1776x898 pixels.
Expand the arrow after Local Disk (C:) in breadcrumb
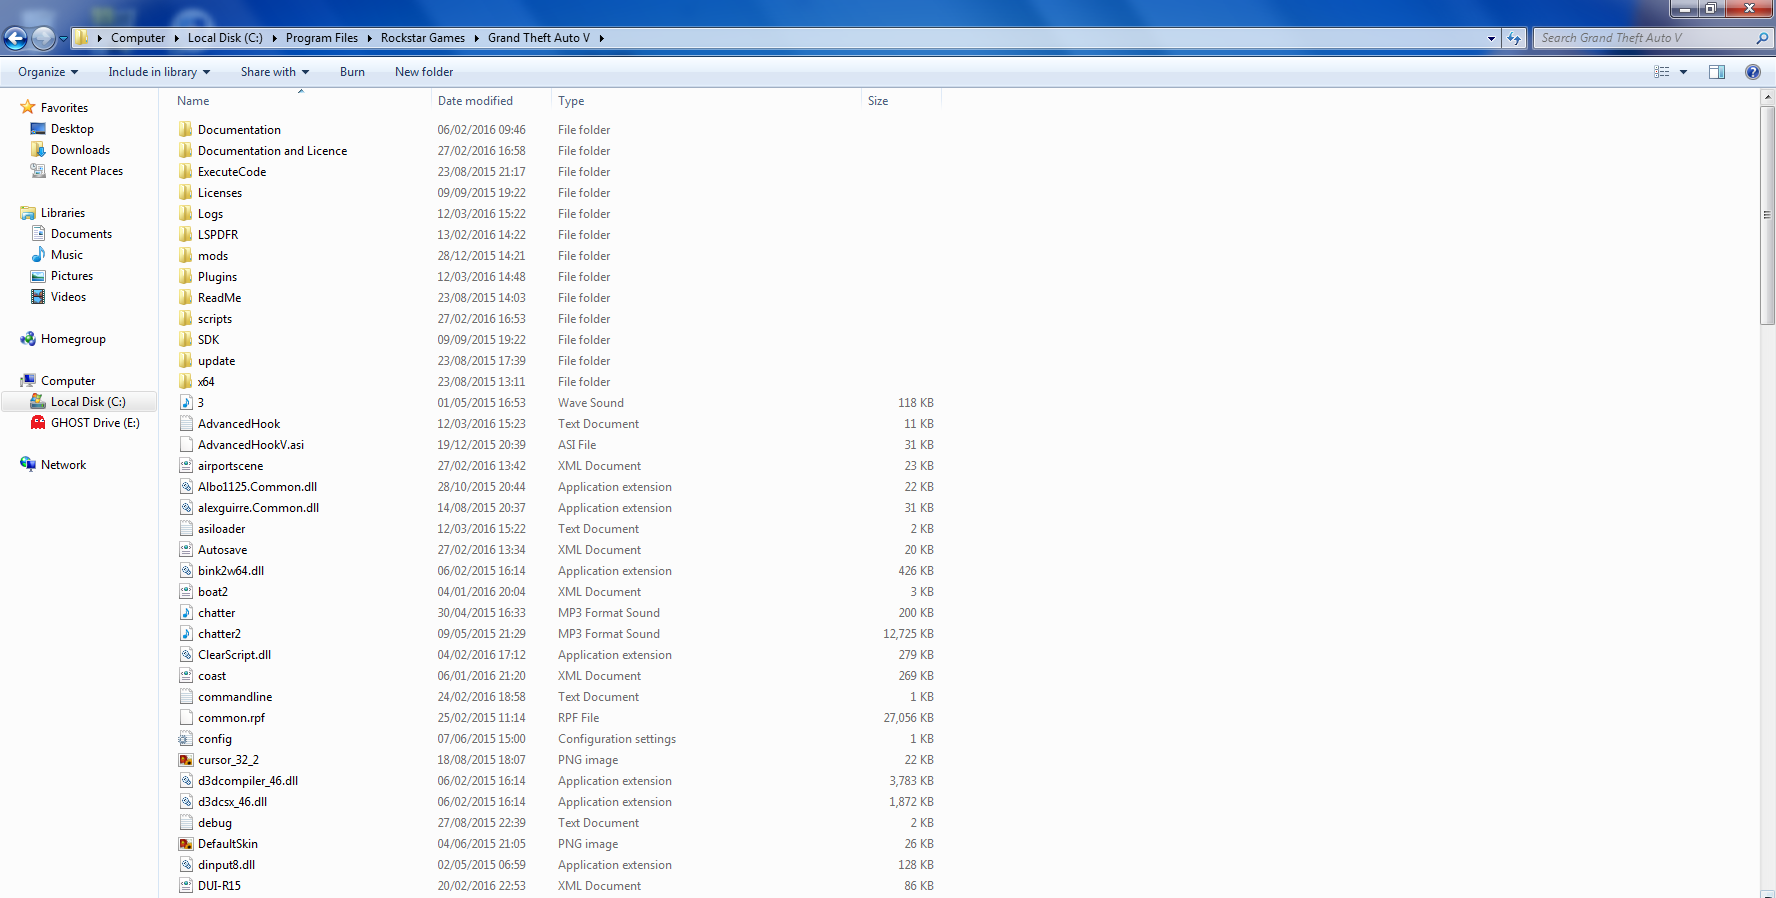pyautogui.click(x=275, y=38)
